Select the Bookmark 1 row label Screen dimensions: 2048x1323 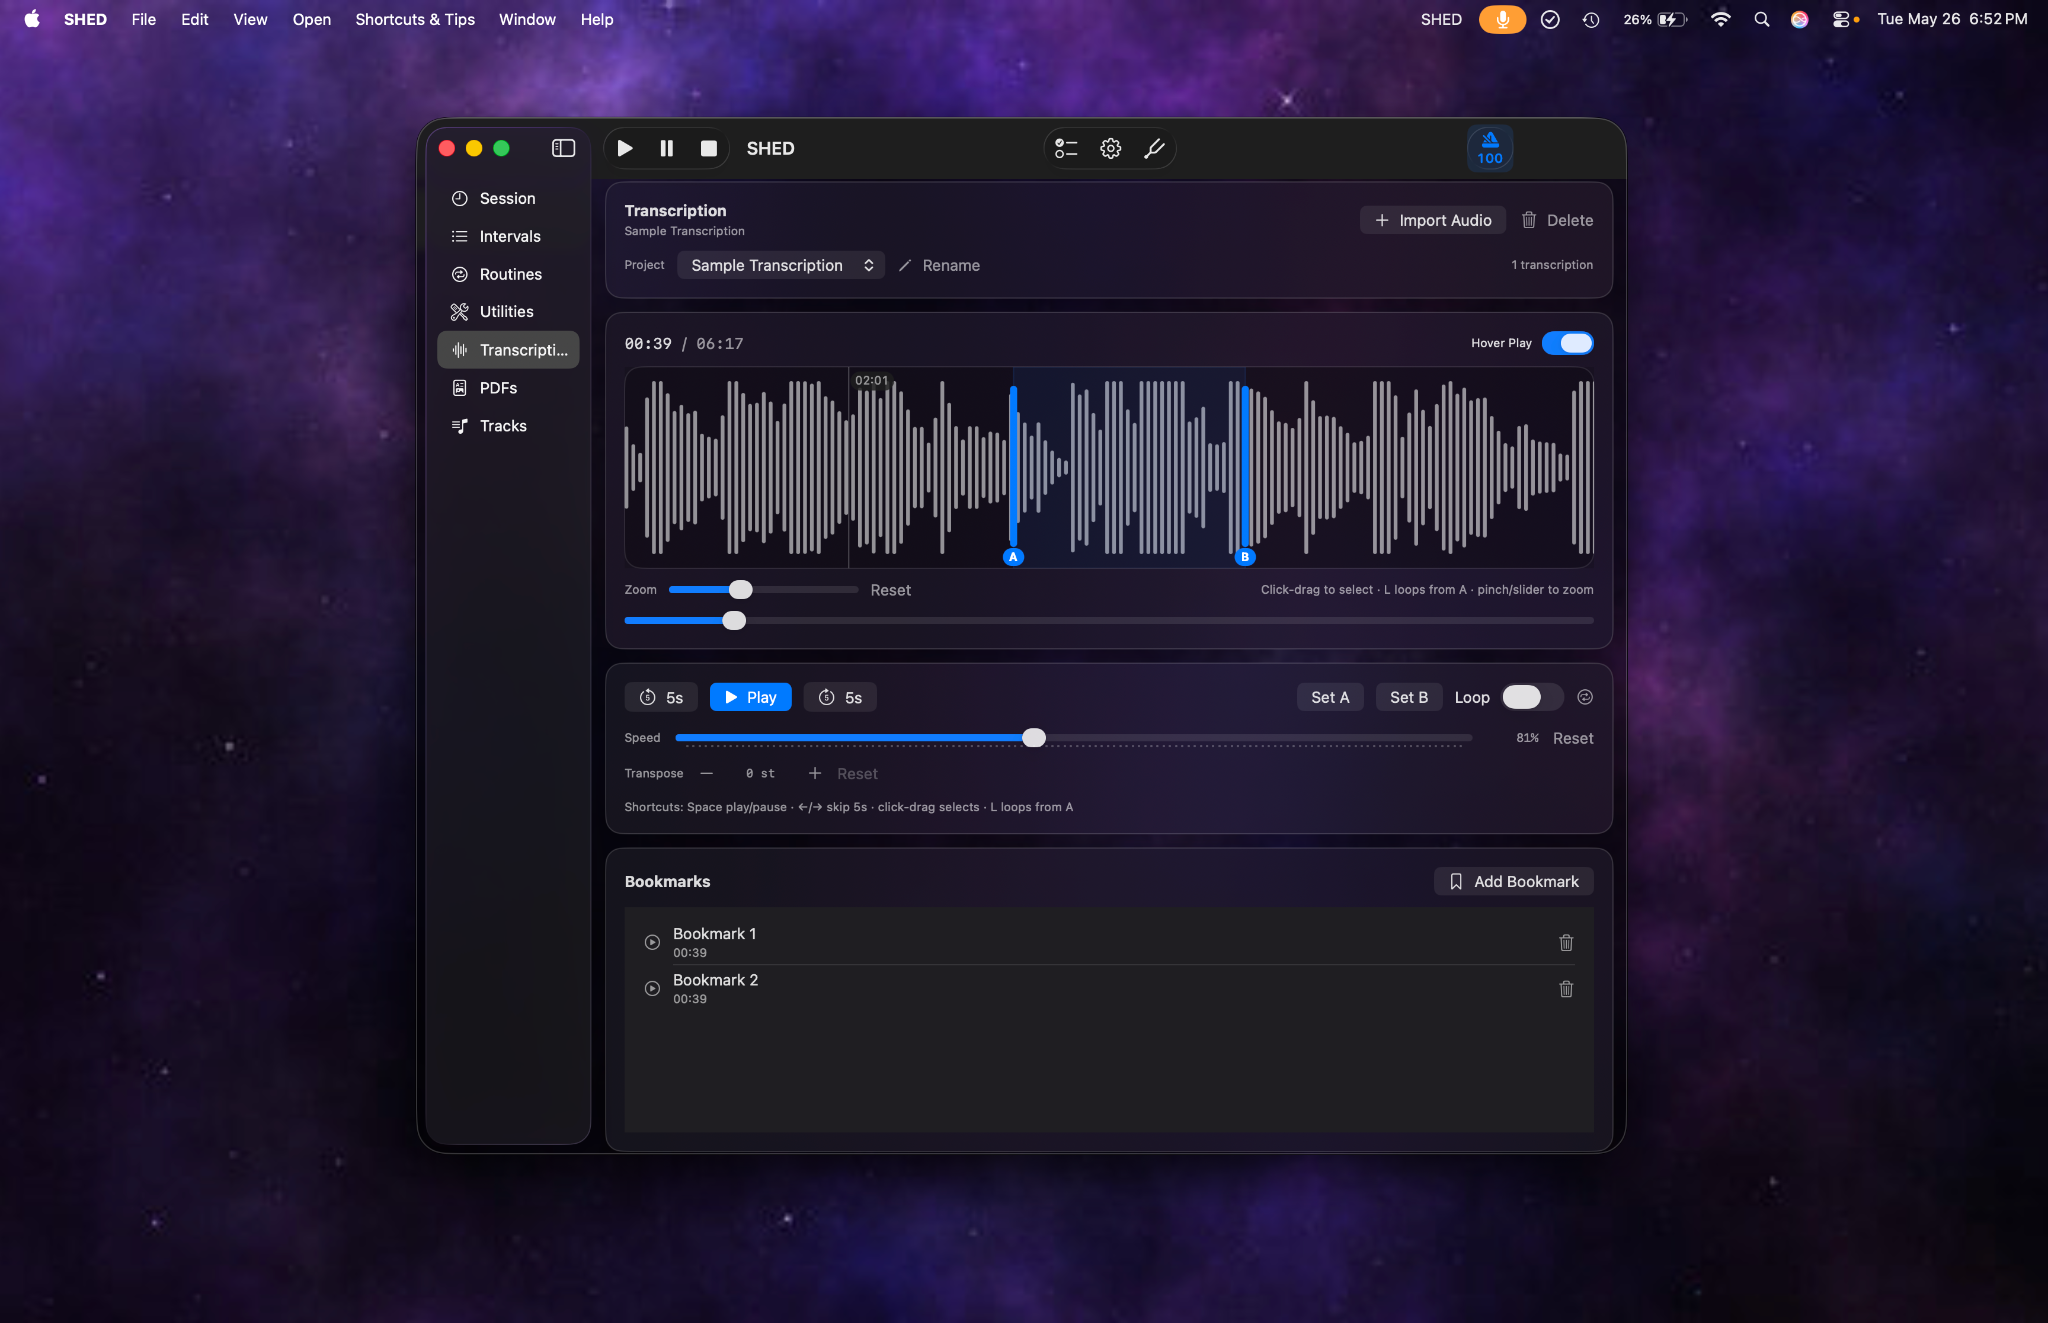[714, 933]
